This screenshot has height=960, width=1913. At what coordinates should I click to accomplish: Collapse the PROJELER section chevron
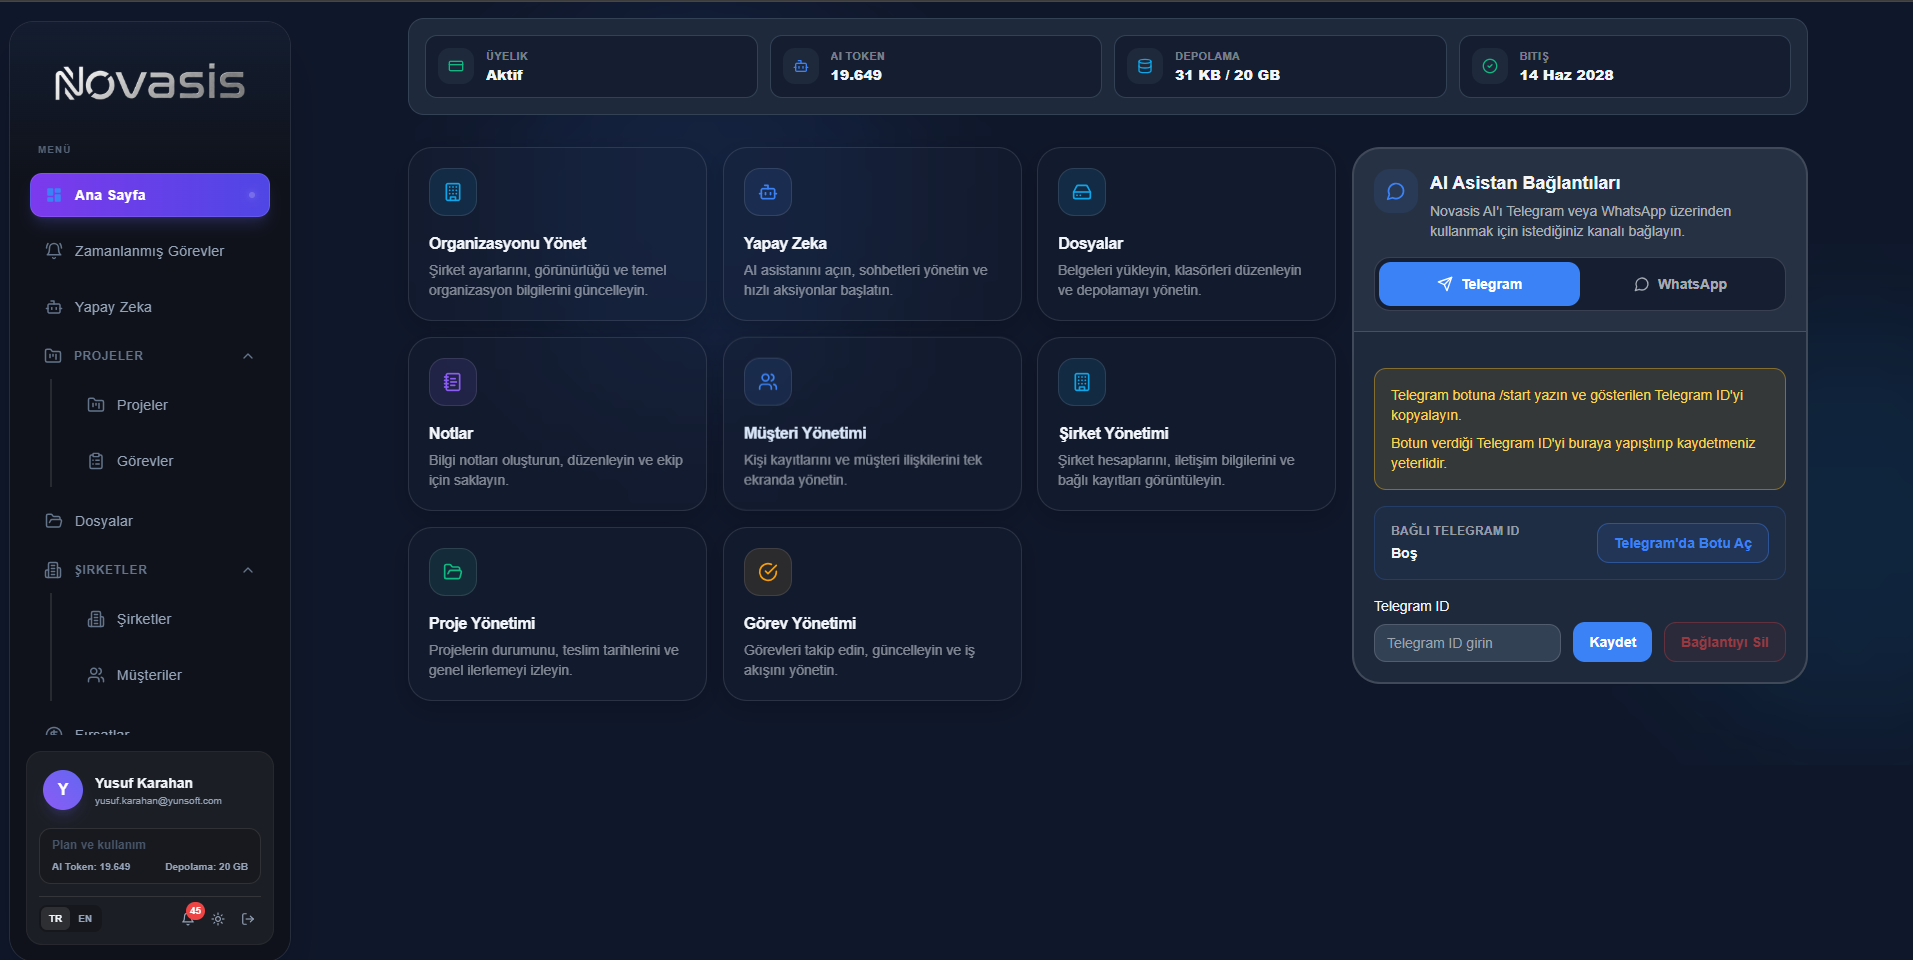(248, 356)
